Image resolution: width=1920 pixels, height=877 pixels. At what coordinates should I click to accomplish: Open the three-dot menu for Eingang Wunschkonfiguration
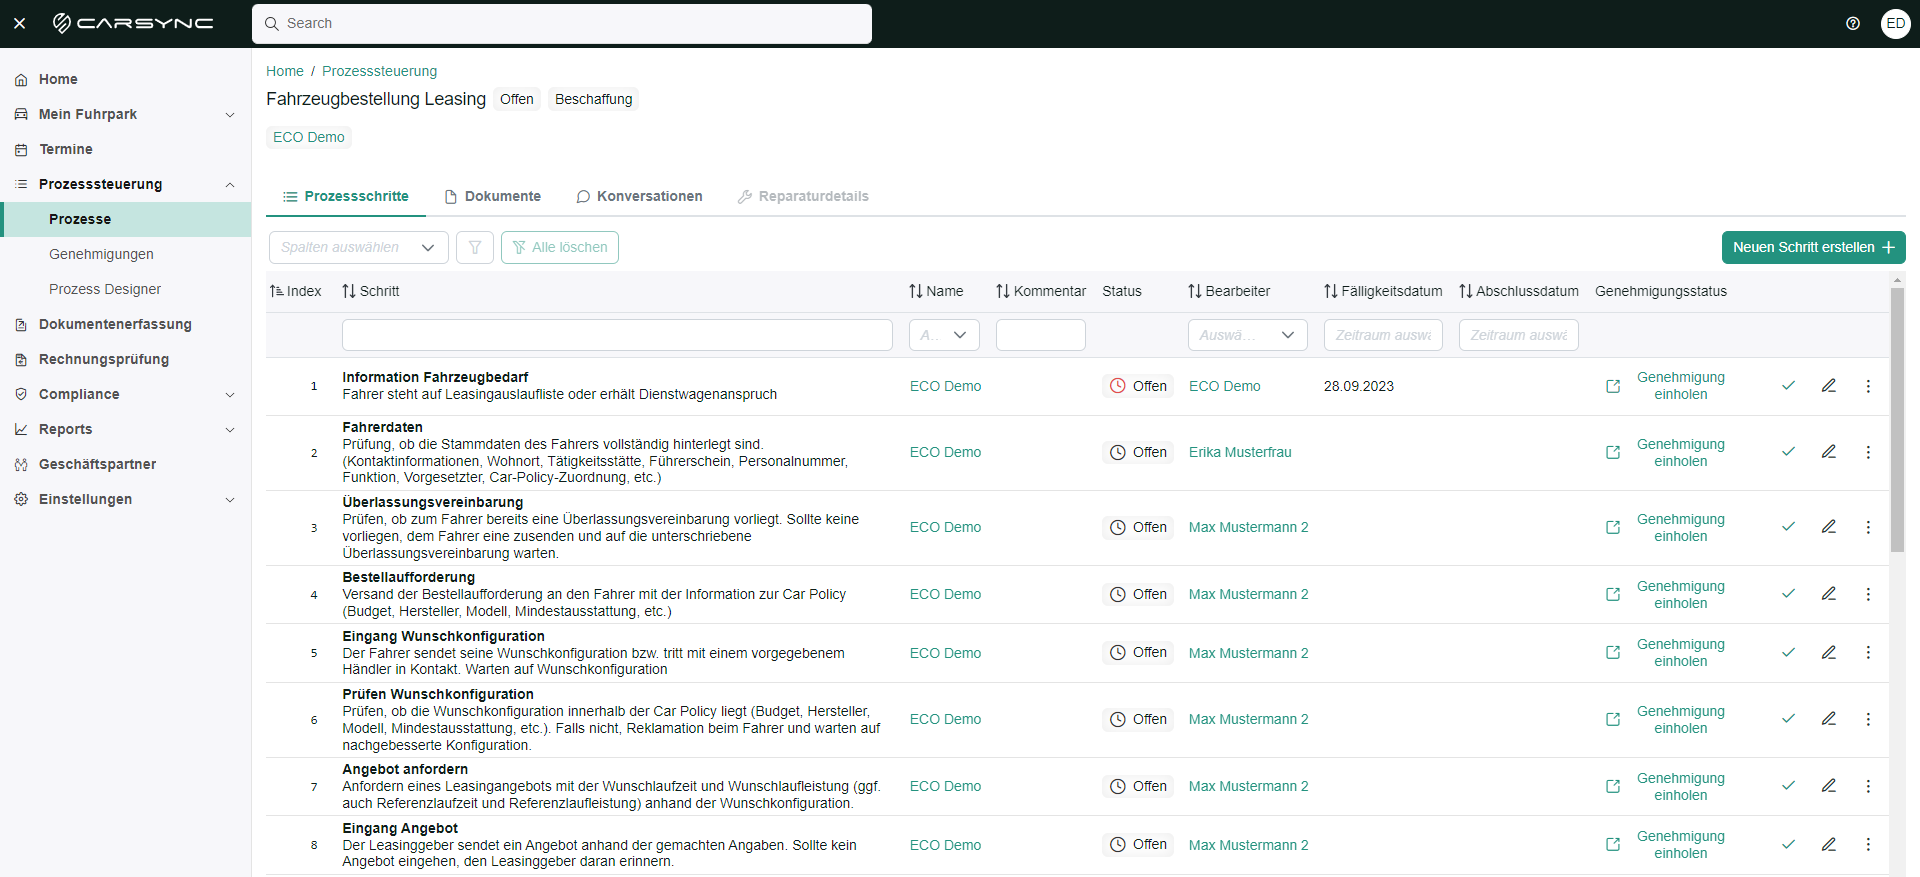point(1868,652)
